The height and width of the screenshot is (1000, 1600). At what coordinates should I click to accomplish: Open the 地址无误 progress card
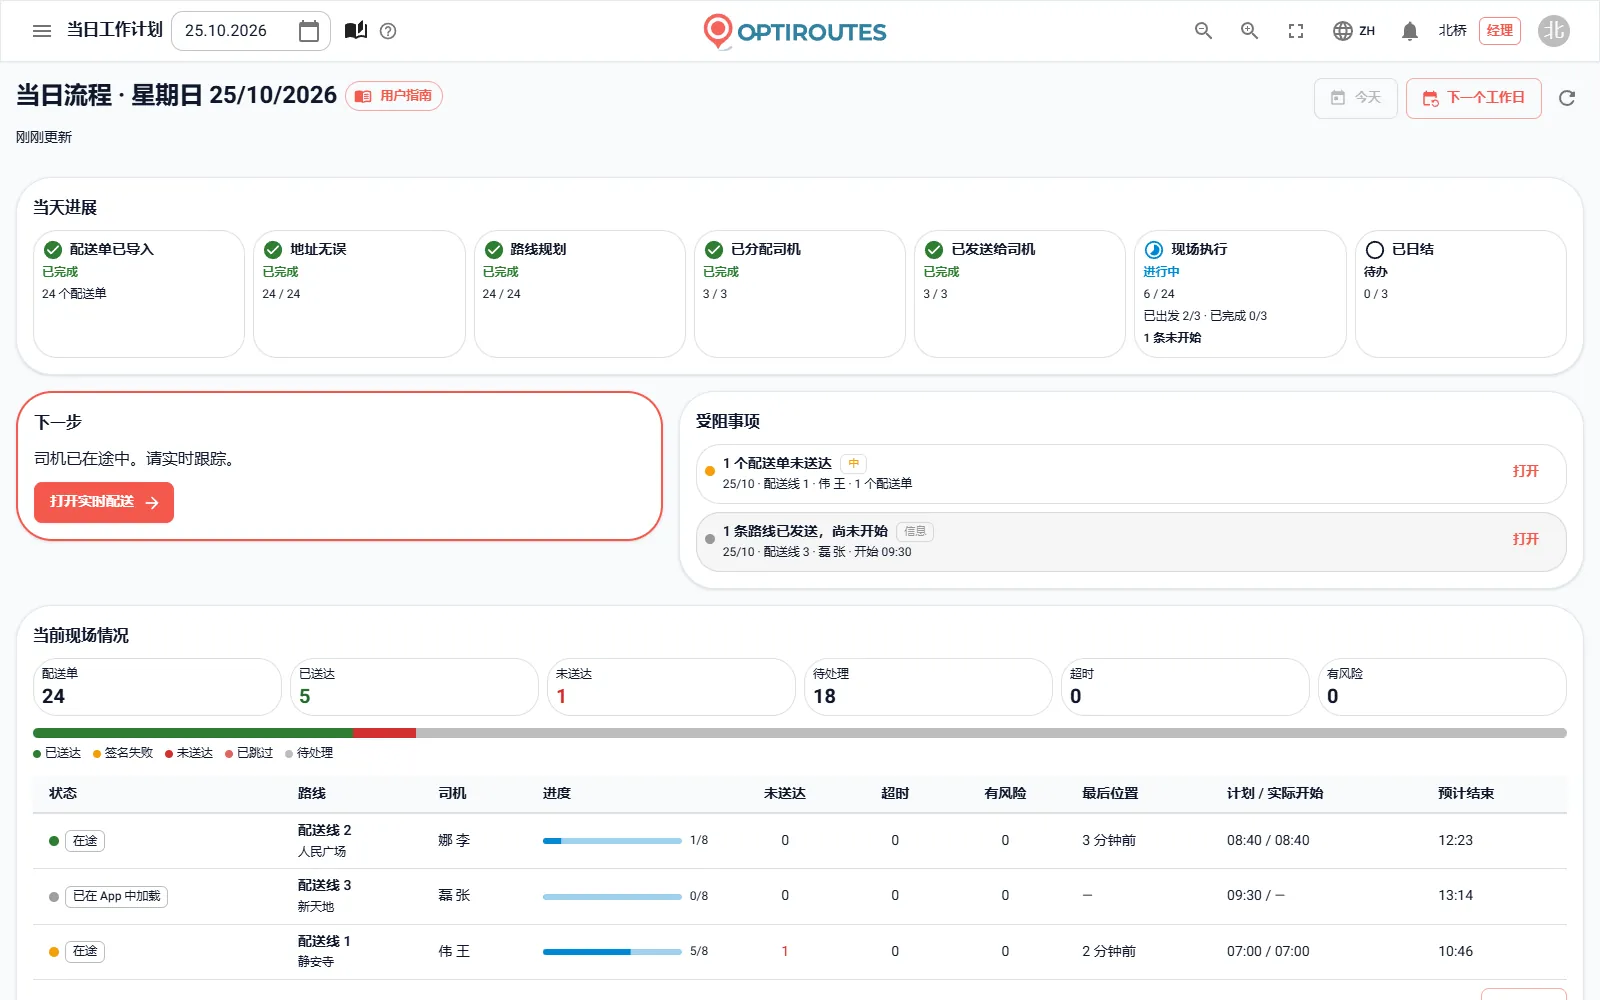tap(359, 294)
